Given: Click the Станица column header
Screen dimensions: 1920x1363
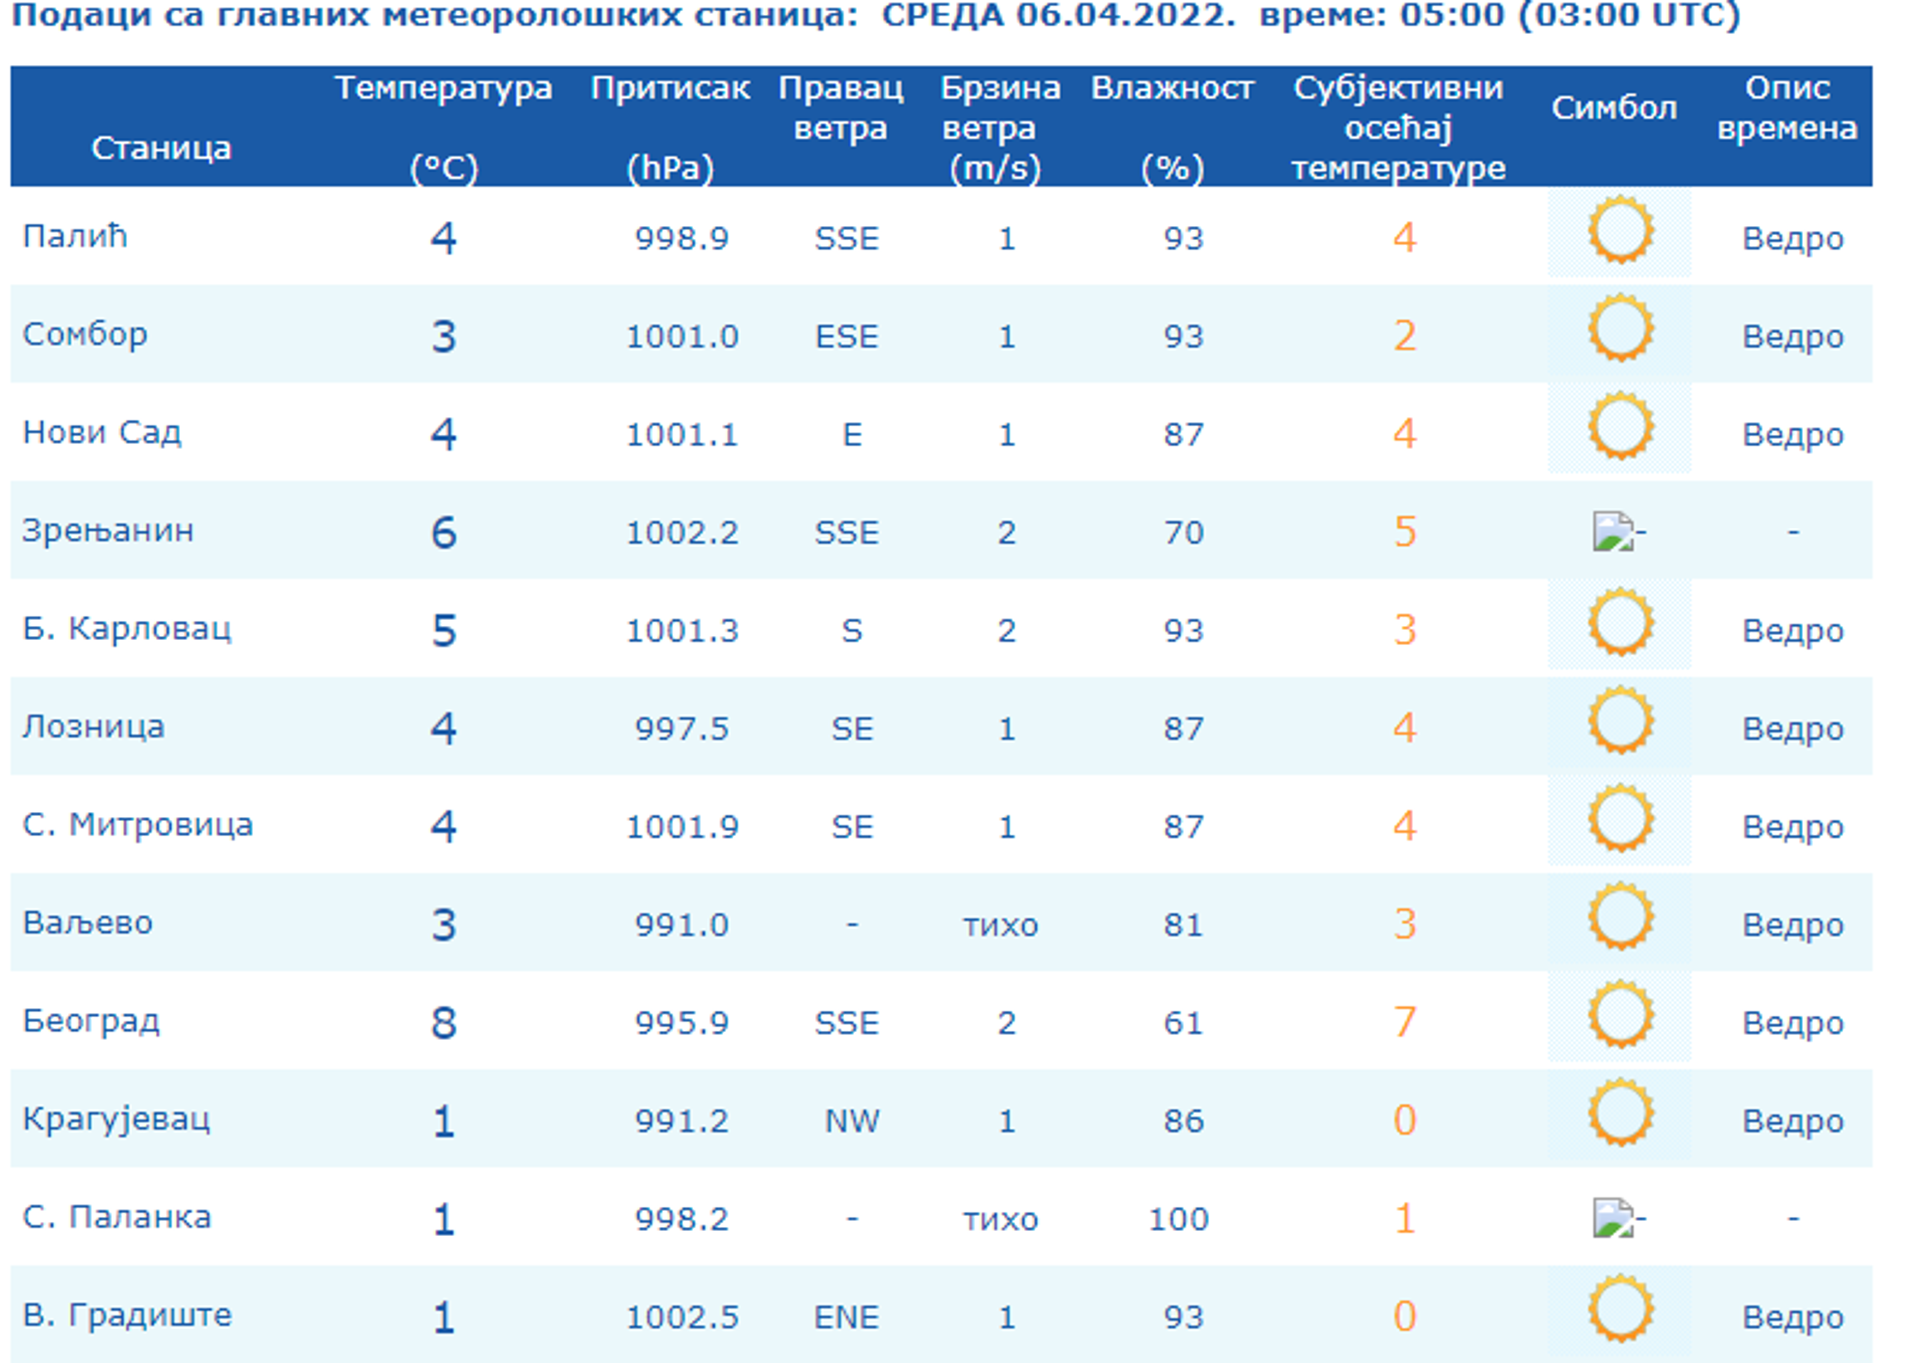Looking at the screenshot, I should [161, 148].
